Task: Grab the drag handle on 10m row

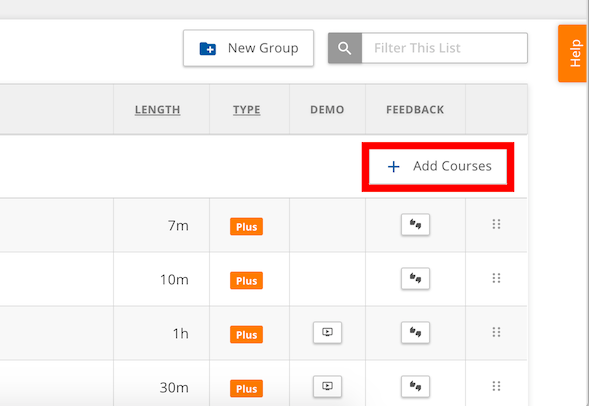Action: click(496, 278)
